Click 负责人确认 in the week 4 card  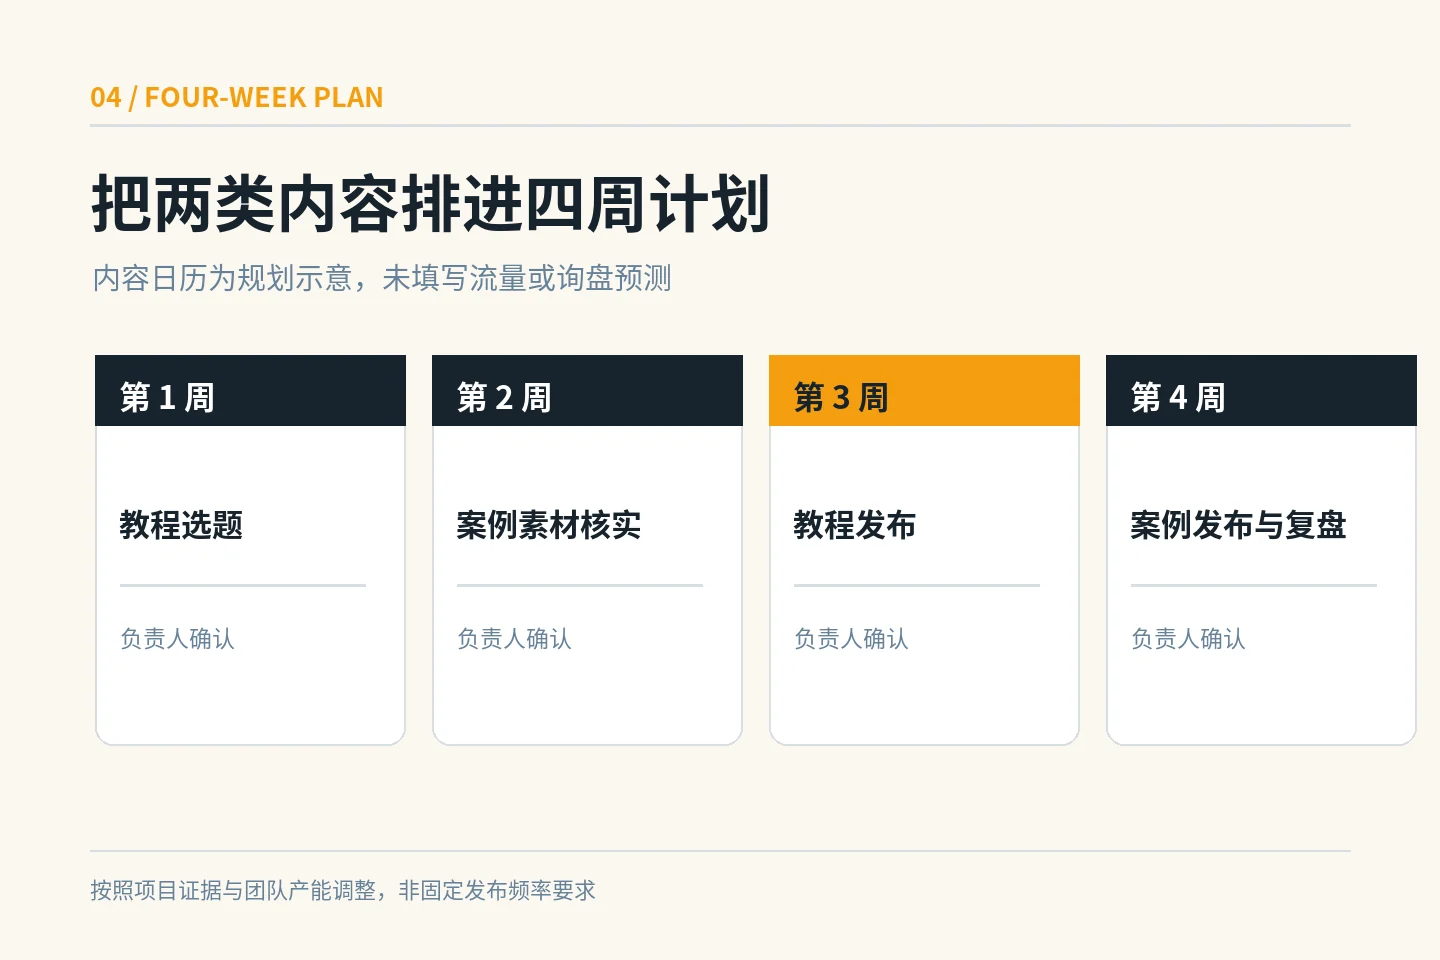tap(1188, 638)
